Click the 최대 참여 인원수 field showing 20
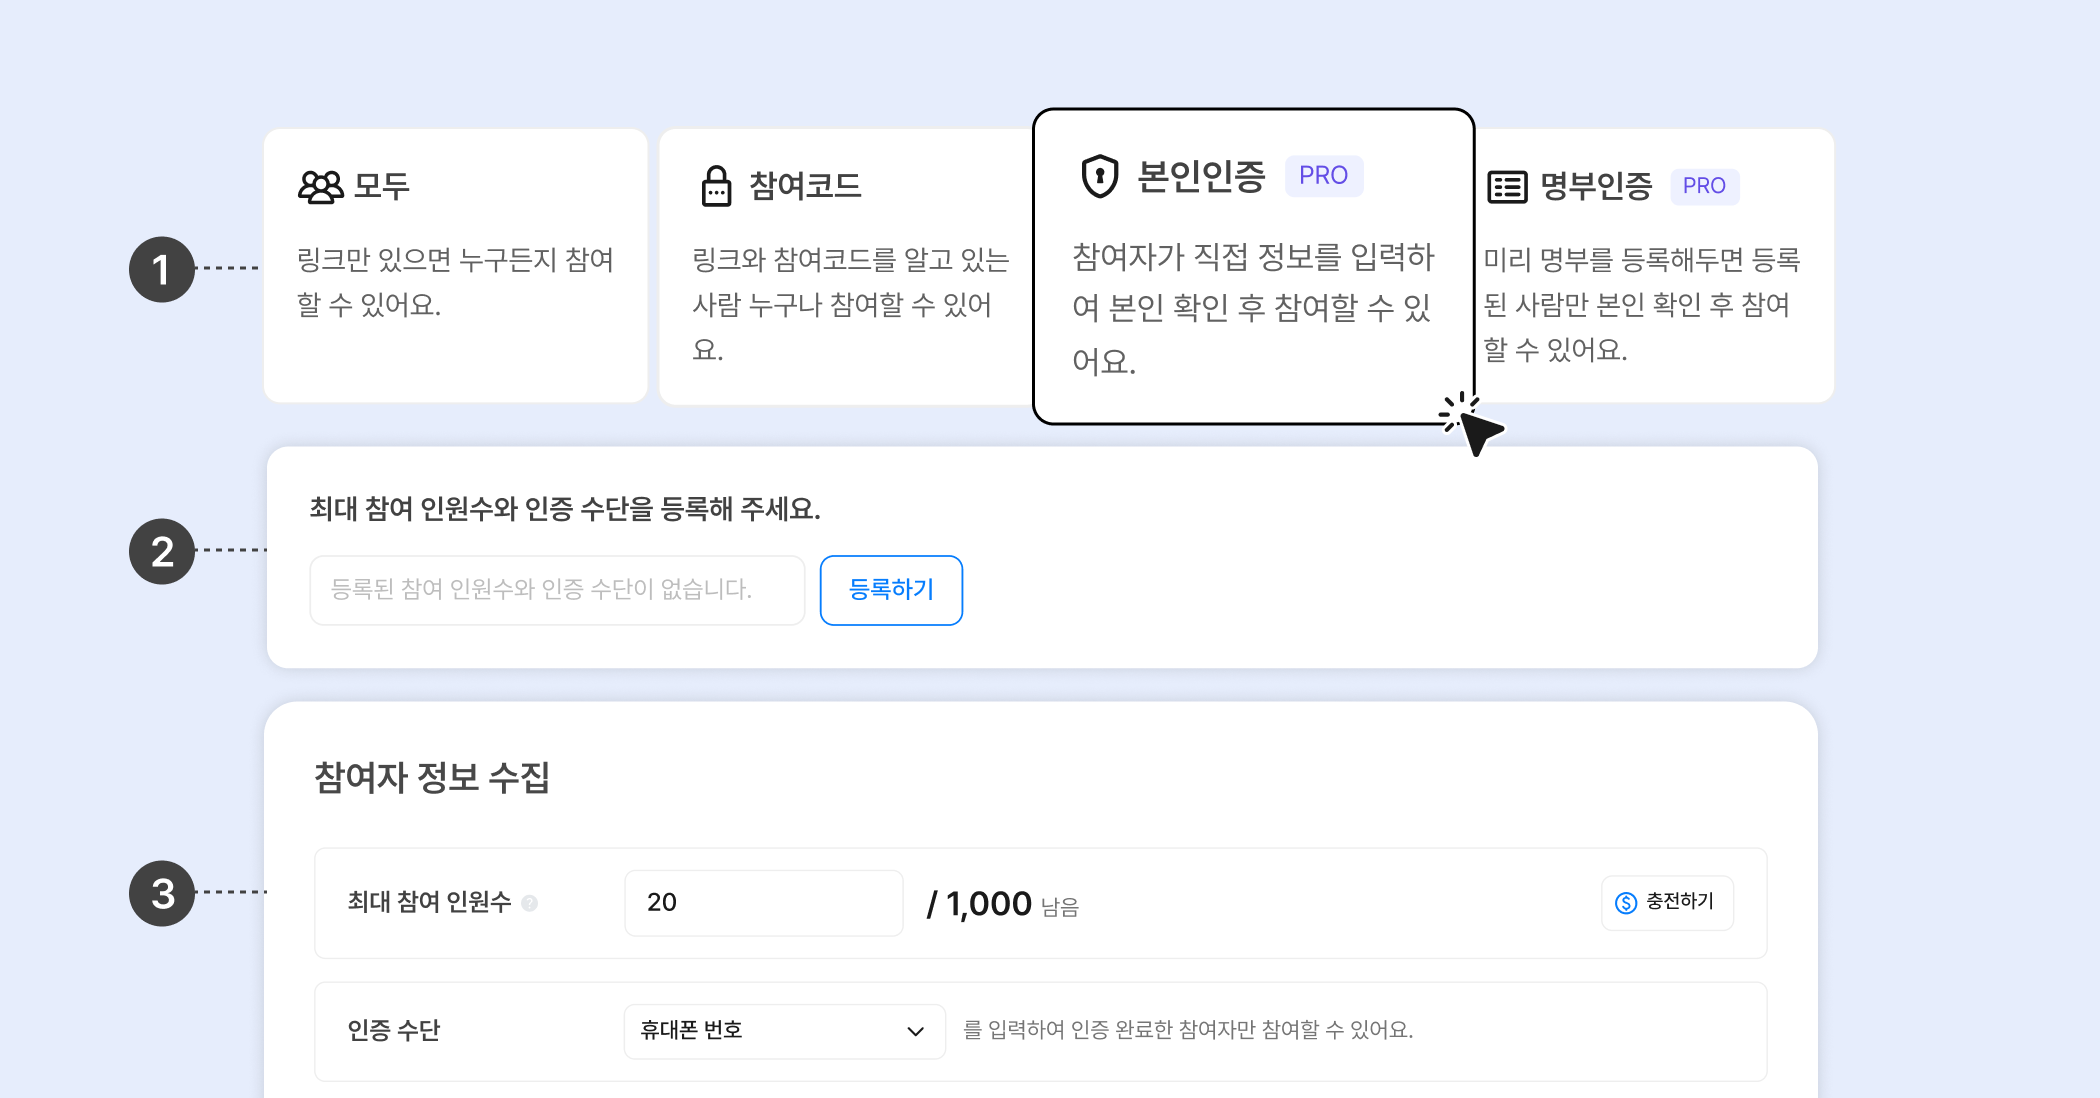Viewport: 2100px width, 1098px height. [x=764, y=903]
